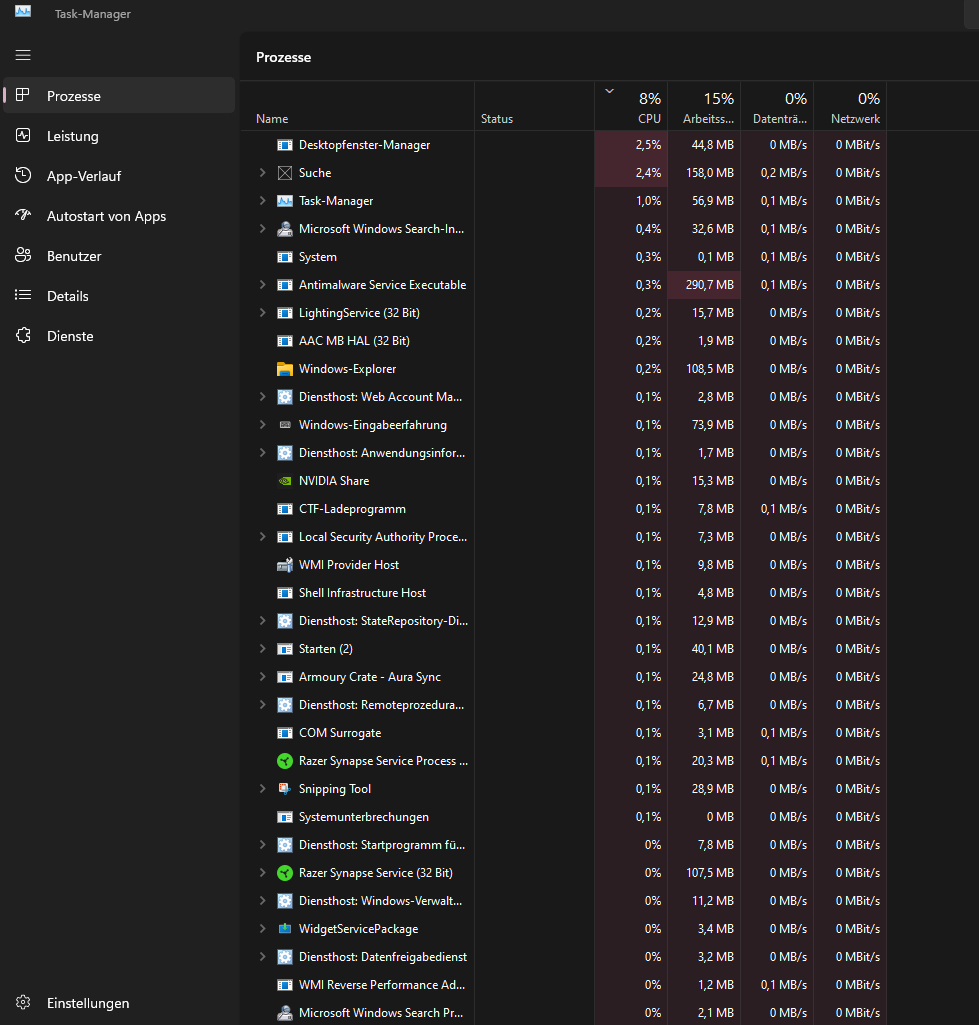Switch to the Details page
Viewport: 979px width, 1025px height.
click(x=119, y=295)
